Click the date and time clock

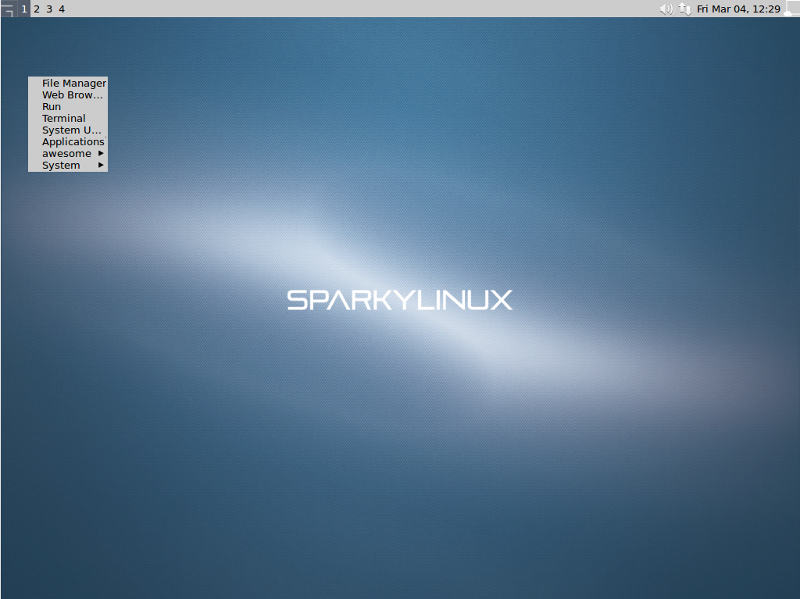pyautogui.click(x=738, y=9)
